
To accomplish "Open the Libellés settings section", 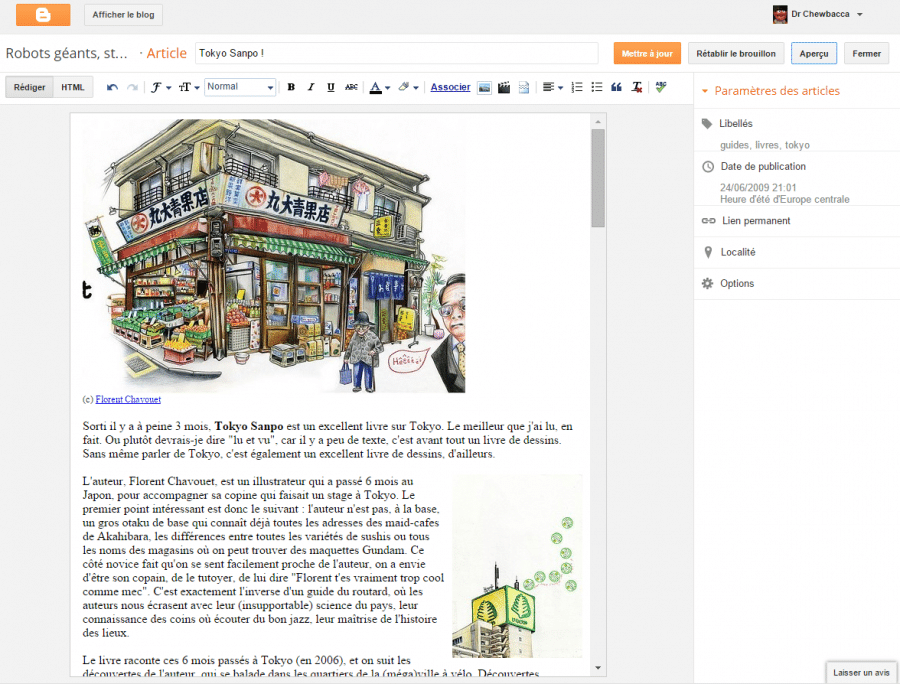I will [x=736, y=124].
